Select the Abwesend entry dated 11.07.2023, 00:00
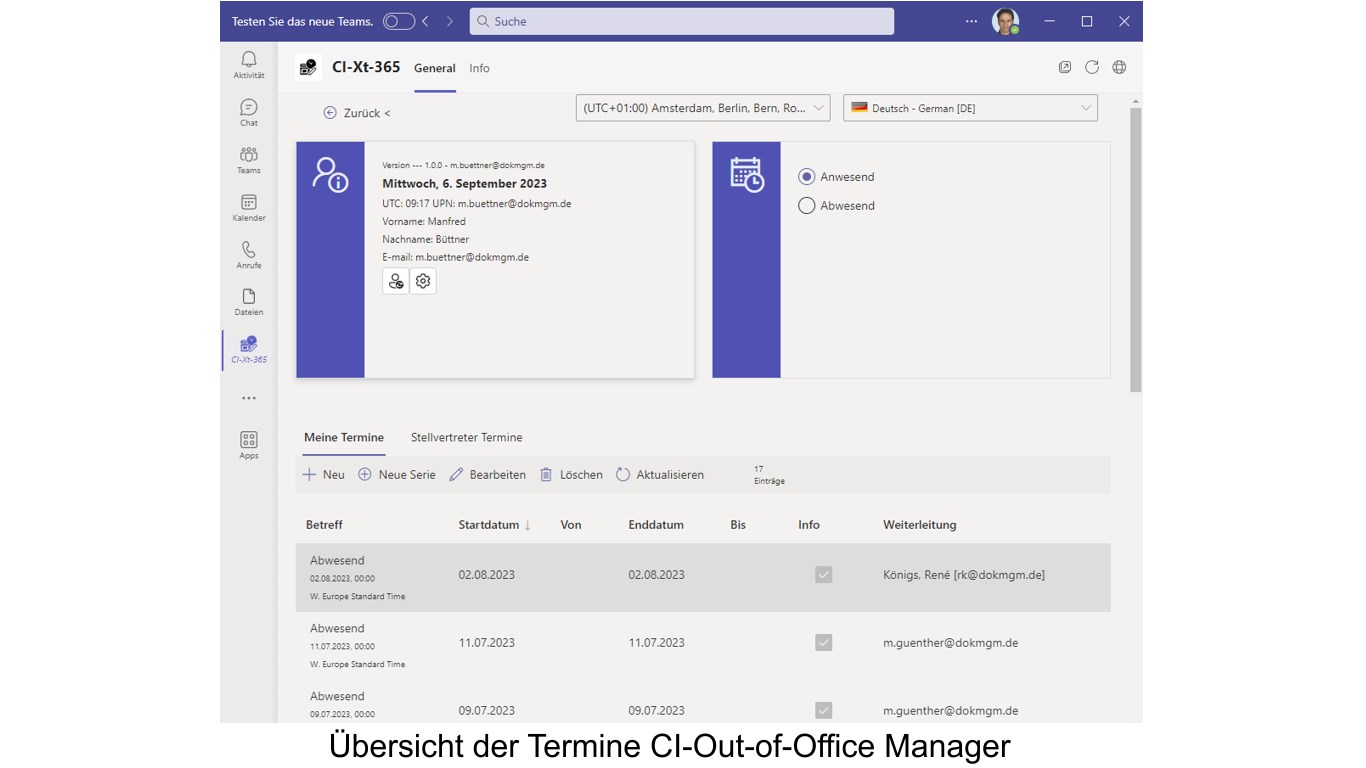Viewport: 1366px width, 768px height. [x=703, y=645]
